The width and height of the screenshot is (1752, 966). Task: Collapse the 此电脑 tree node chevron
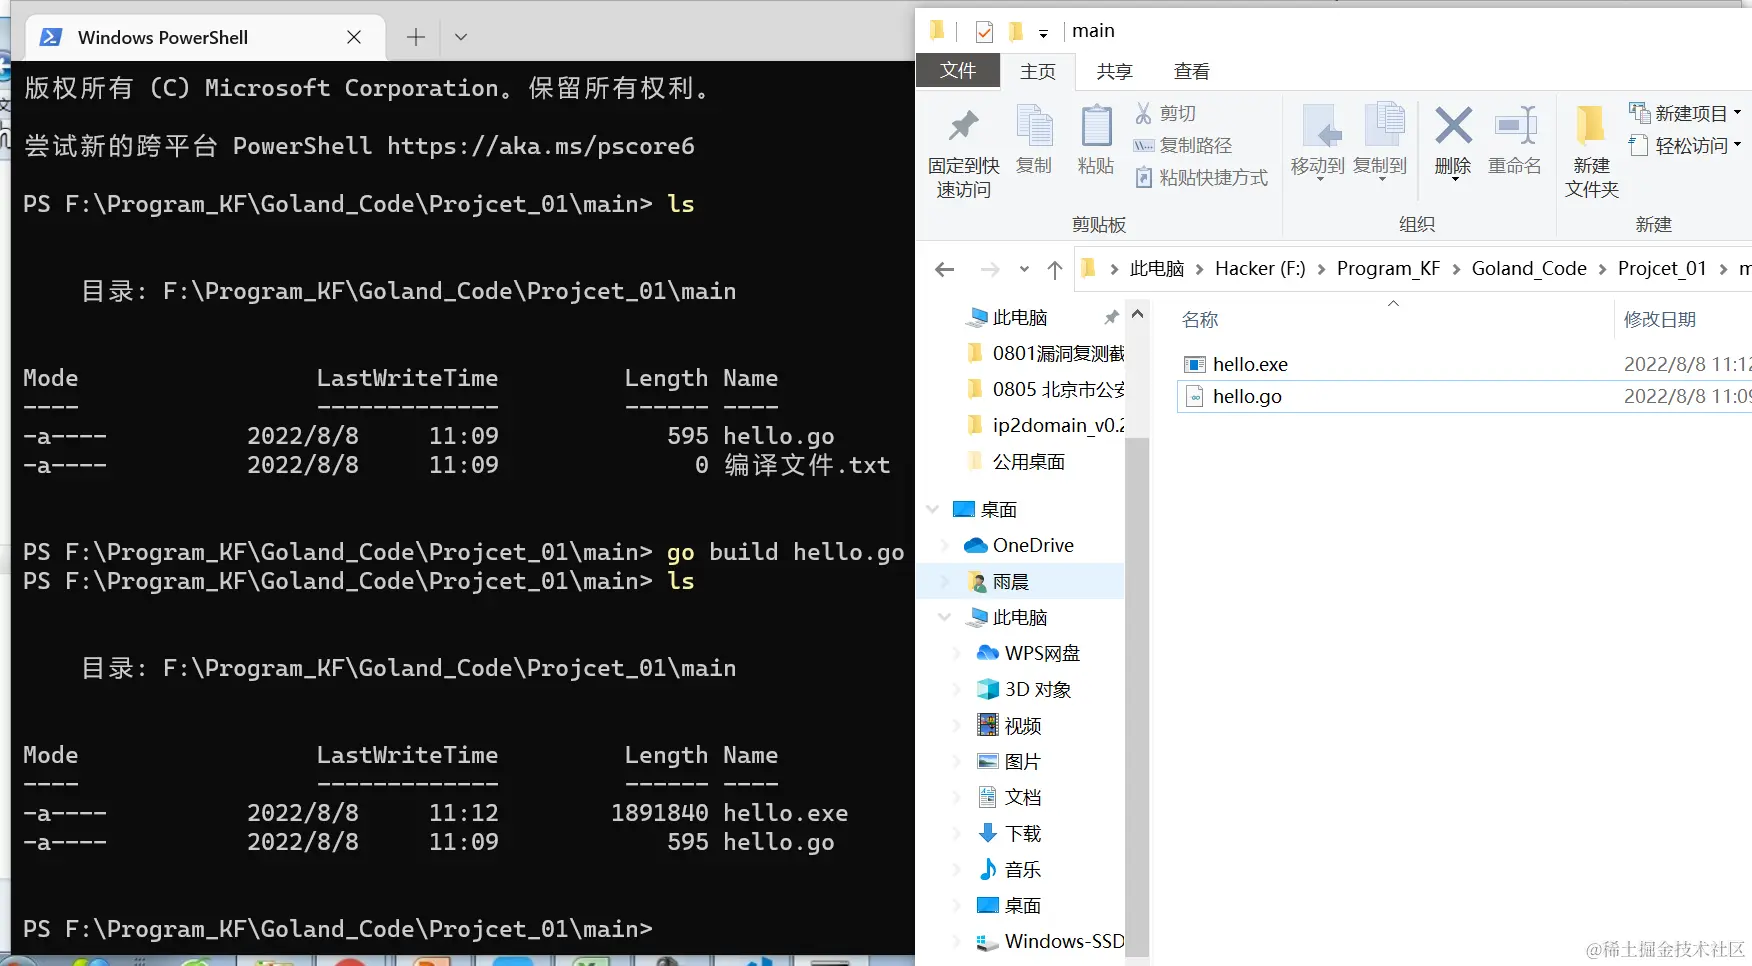click(944, 617)
